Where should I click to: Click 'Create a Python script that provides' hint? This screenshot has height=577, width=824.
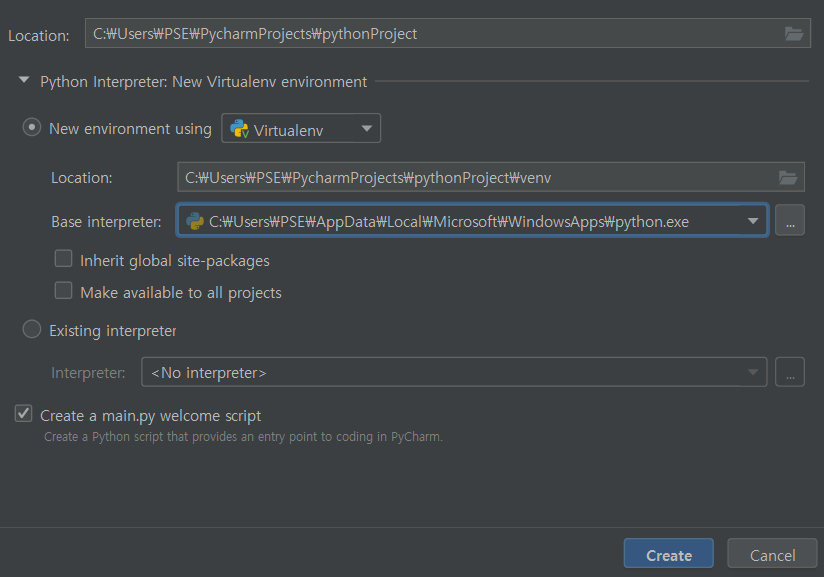[243, 437]
